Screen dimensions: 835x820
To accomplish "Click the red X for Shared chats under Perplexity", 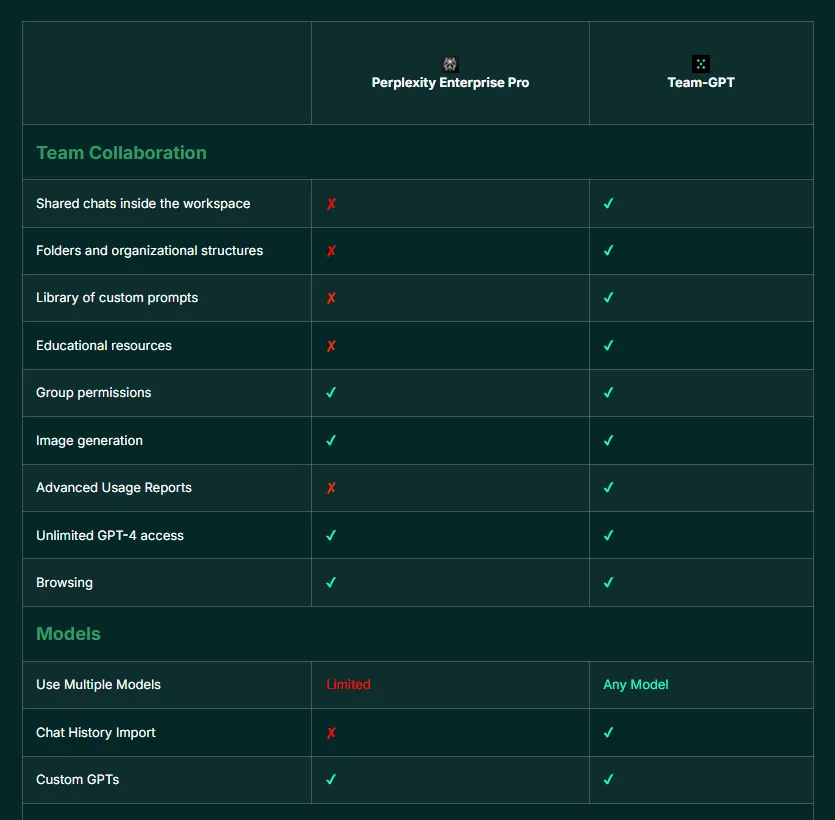I will (x=331, y=204).
